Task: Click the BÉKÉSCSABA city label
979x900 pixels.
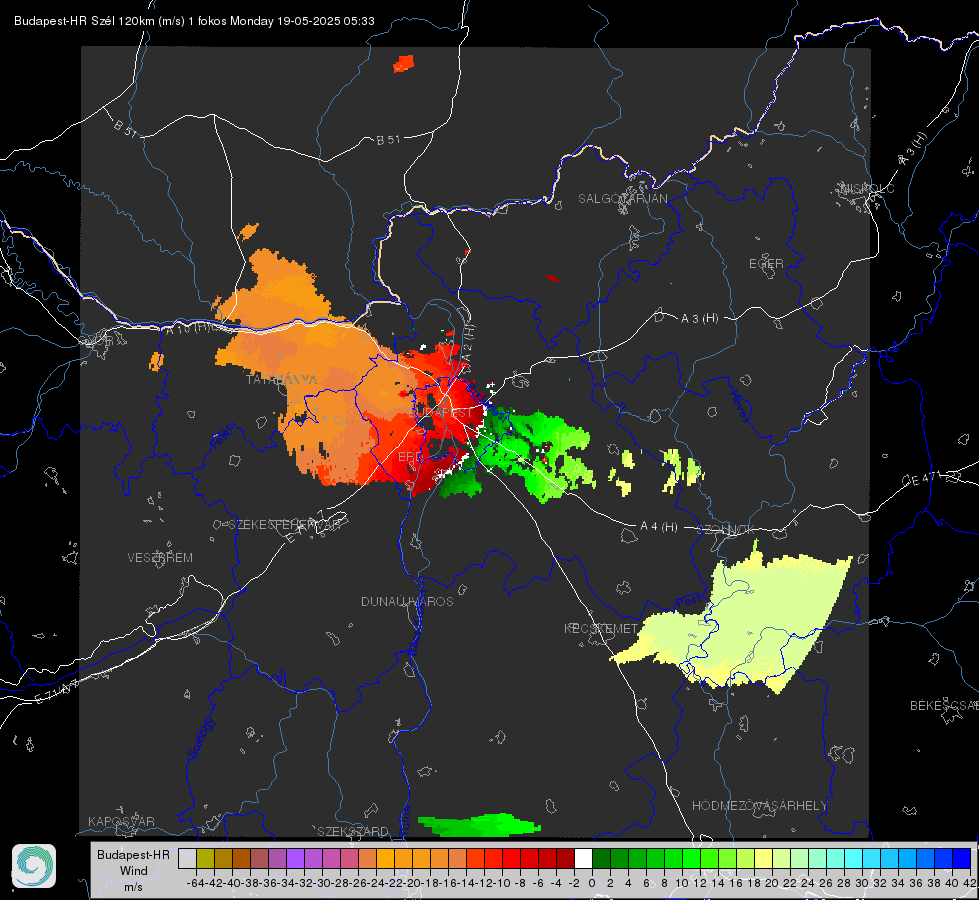Action: point(944,705)
